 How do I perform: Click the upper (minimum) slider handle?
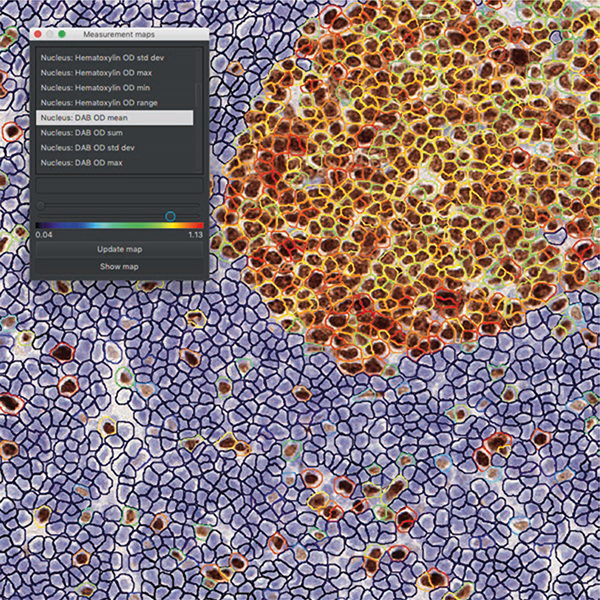tap(40, 206)
